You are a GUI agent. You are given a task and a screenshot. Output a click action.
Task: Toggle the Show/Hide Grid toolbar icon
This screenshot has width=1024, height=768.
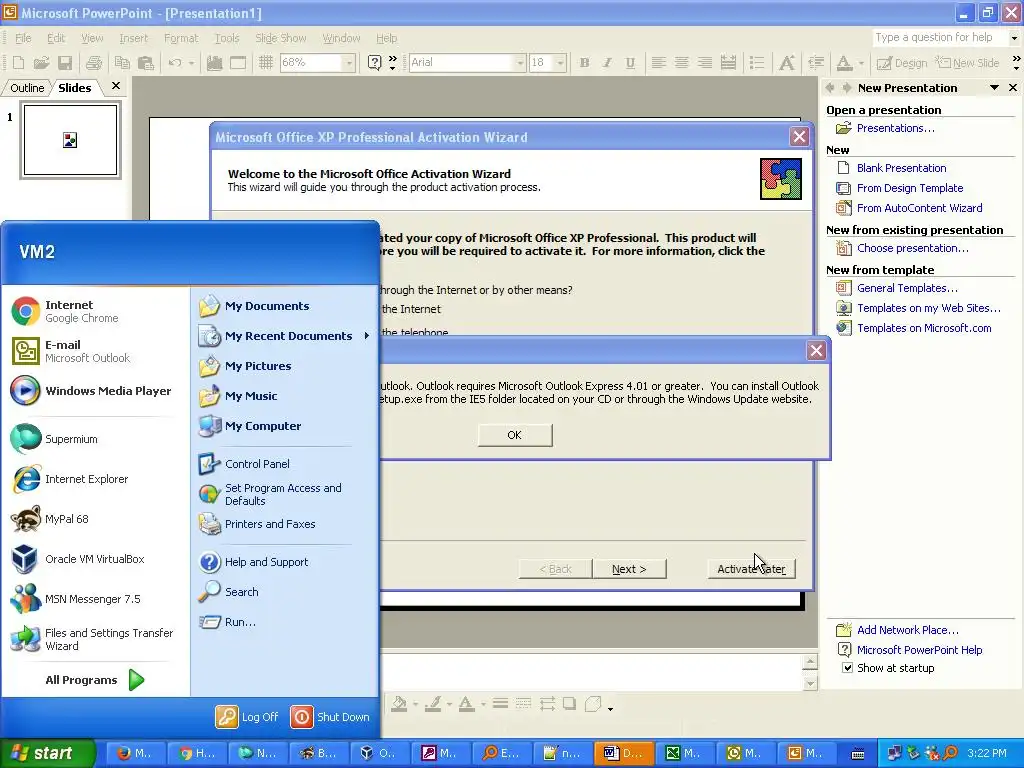click(x=265, y=63)
